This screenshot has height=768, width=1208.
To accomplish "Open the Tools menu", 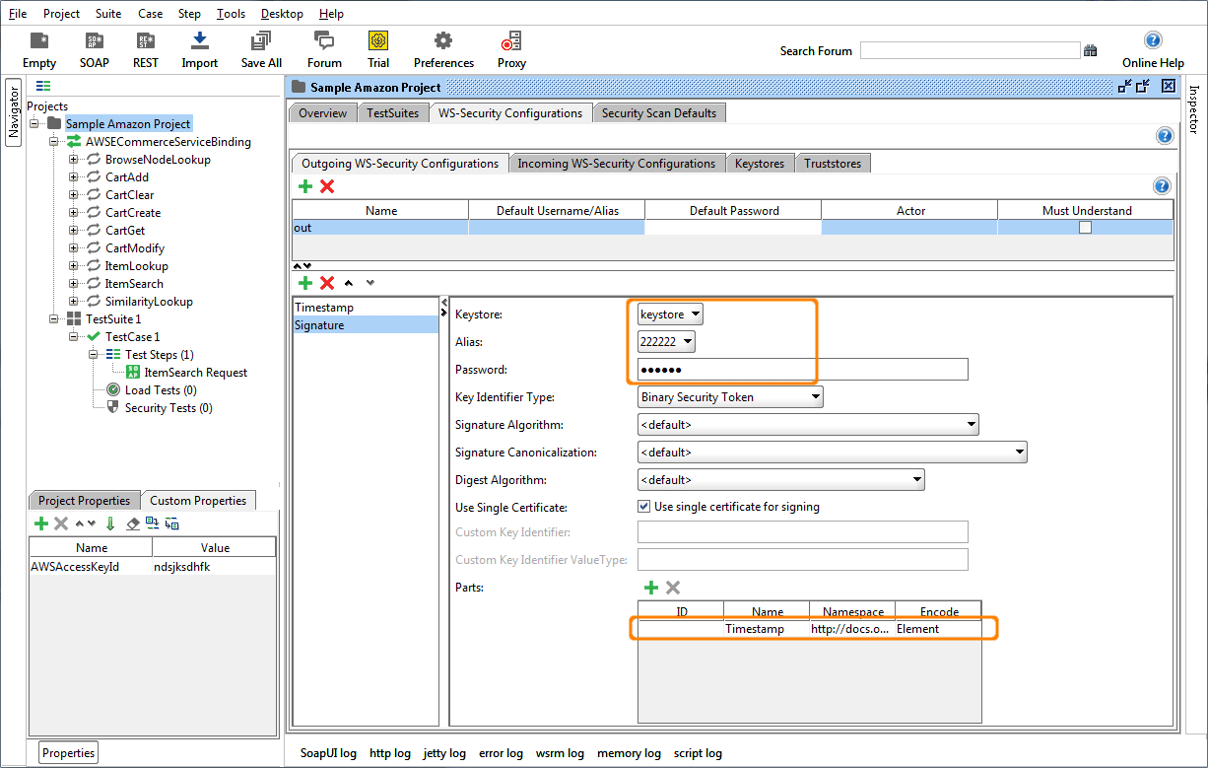I will [x=231, y=14].
